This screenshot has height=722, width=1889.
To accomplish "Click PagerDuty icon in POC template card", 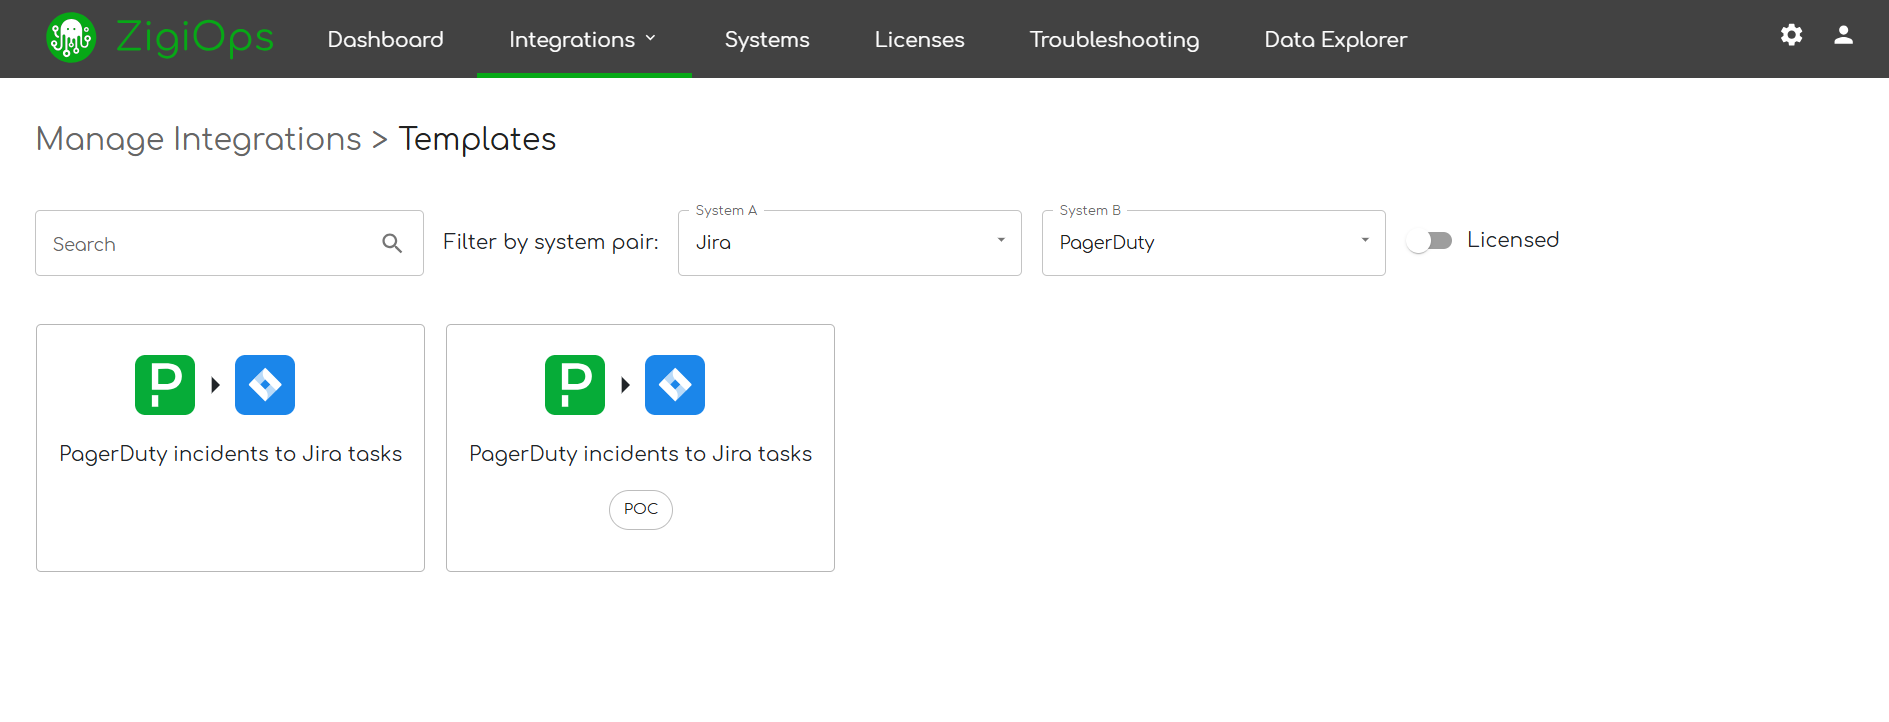I will 575,385.
